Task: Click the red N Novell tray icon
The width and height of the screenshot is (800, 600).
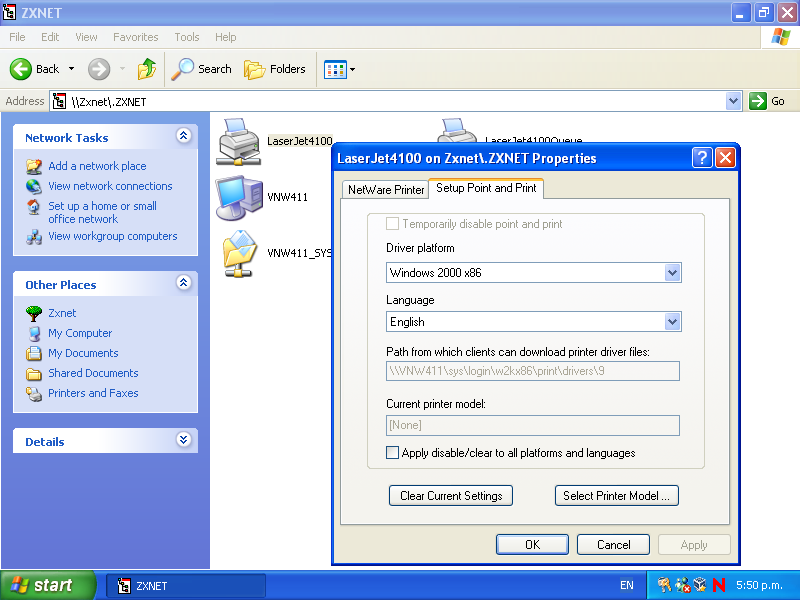Action: [719, 585]
